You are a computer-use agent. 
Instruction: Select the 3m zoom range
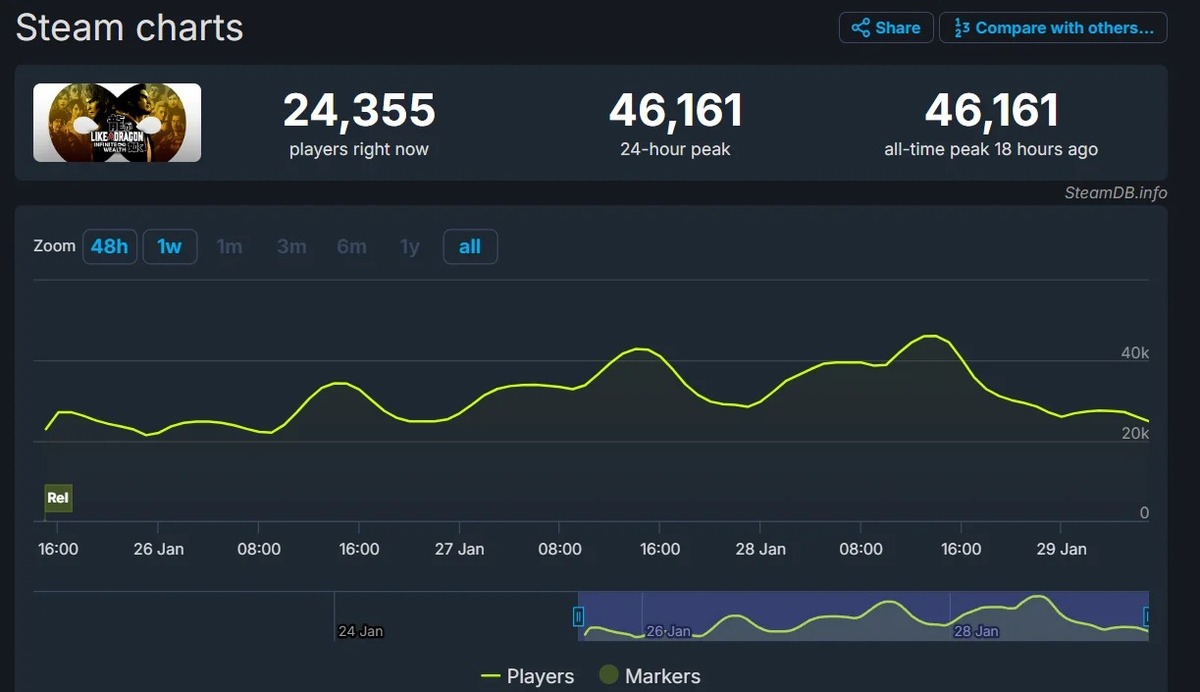291,246
